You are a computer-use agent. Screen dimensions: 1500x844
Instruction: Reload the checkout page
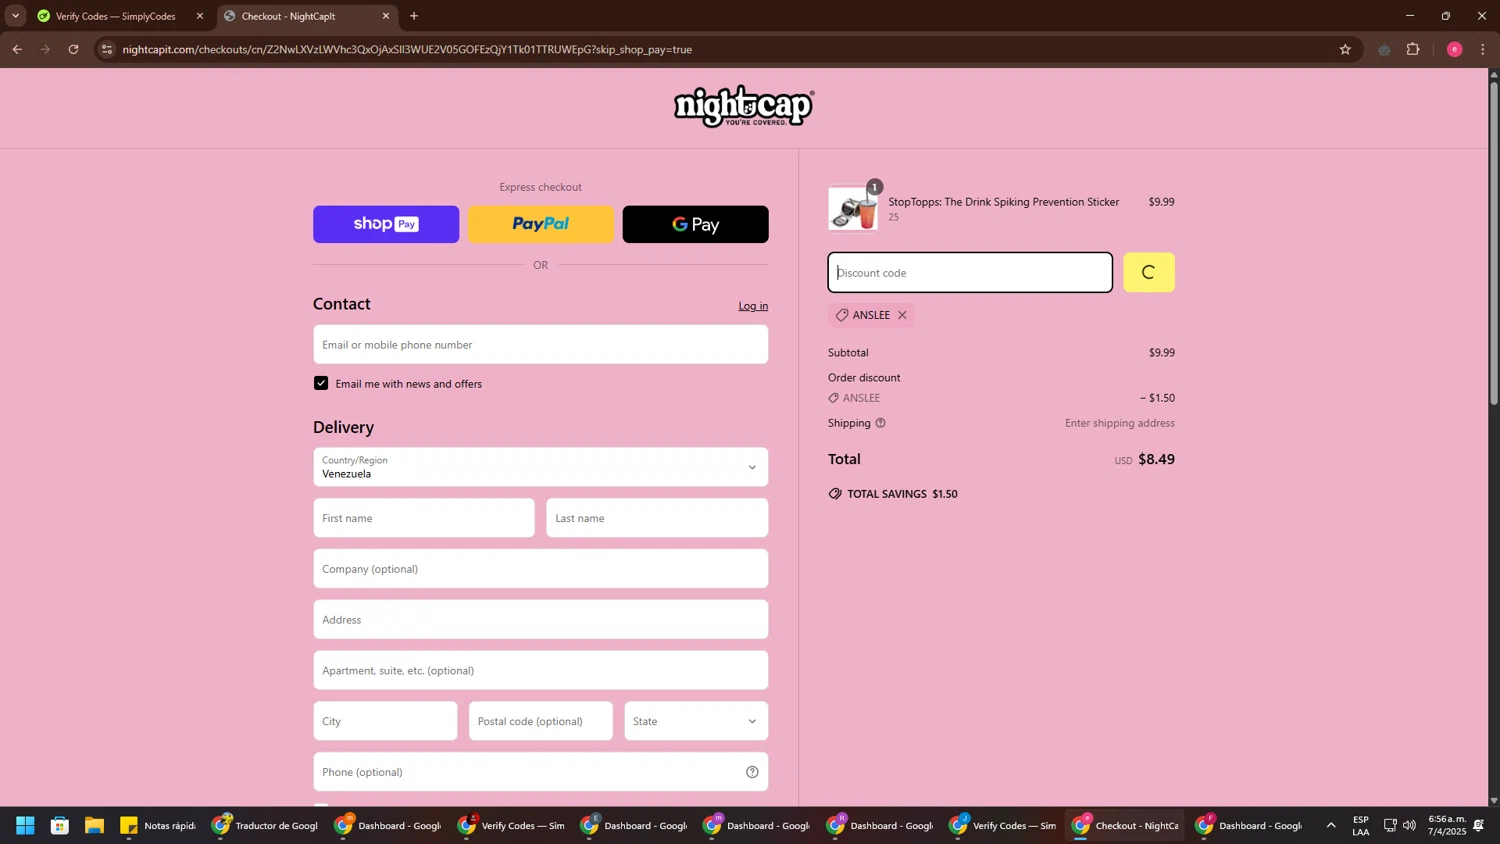tap(73, 49)
